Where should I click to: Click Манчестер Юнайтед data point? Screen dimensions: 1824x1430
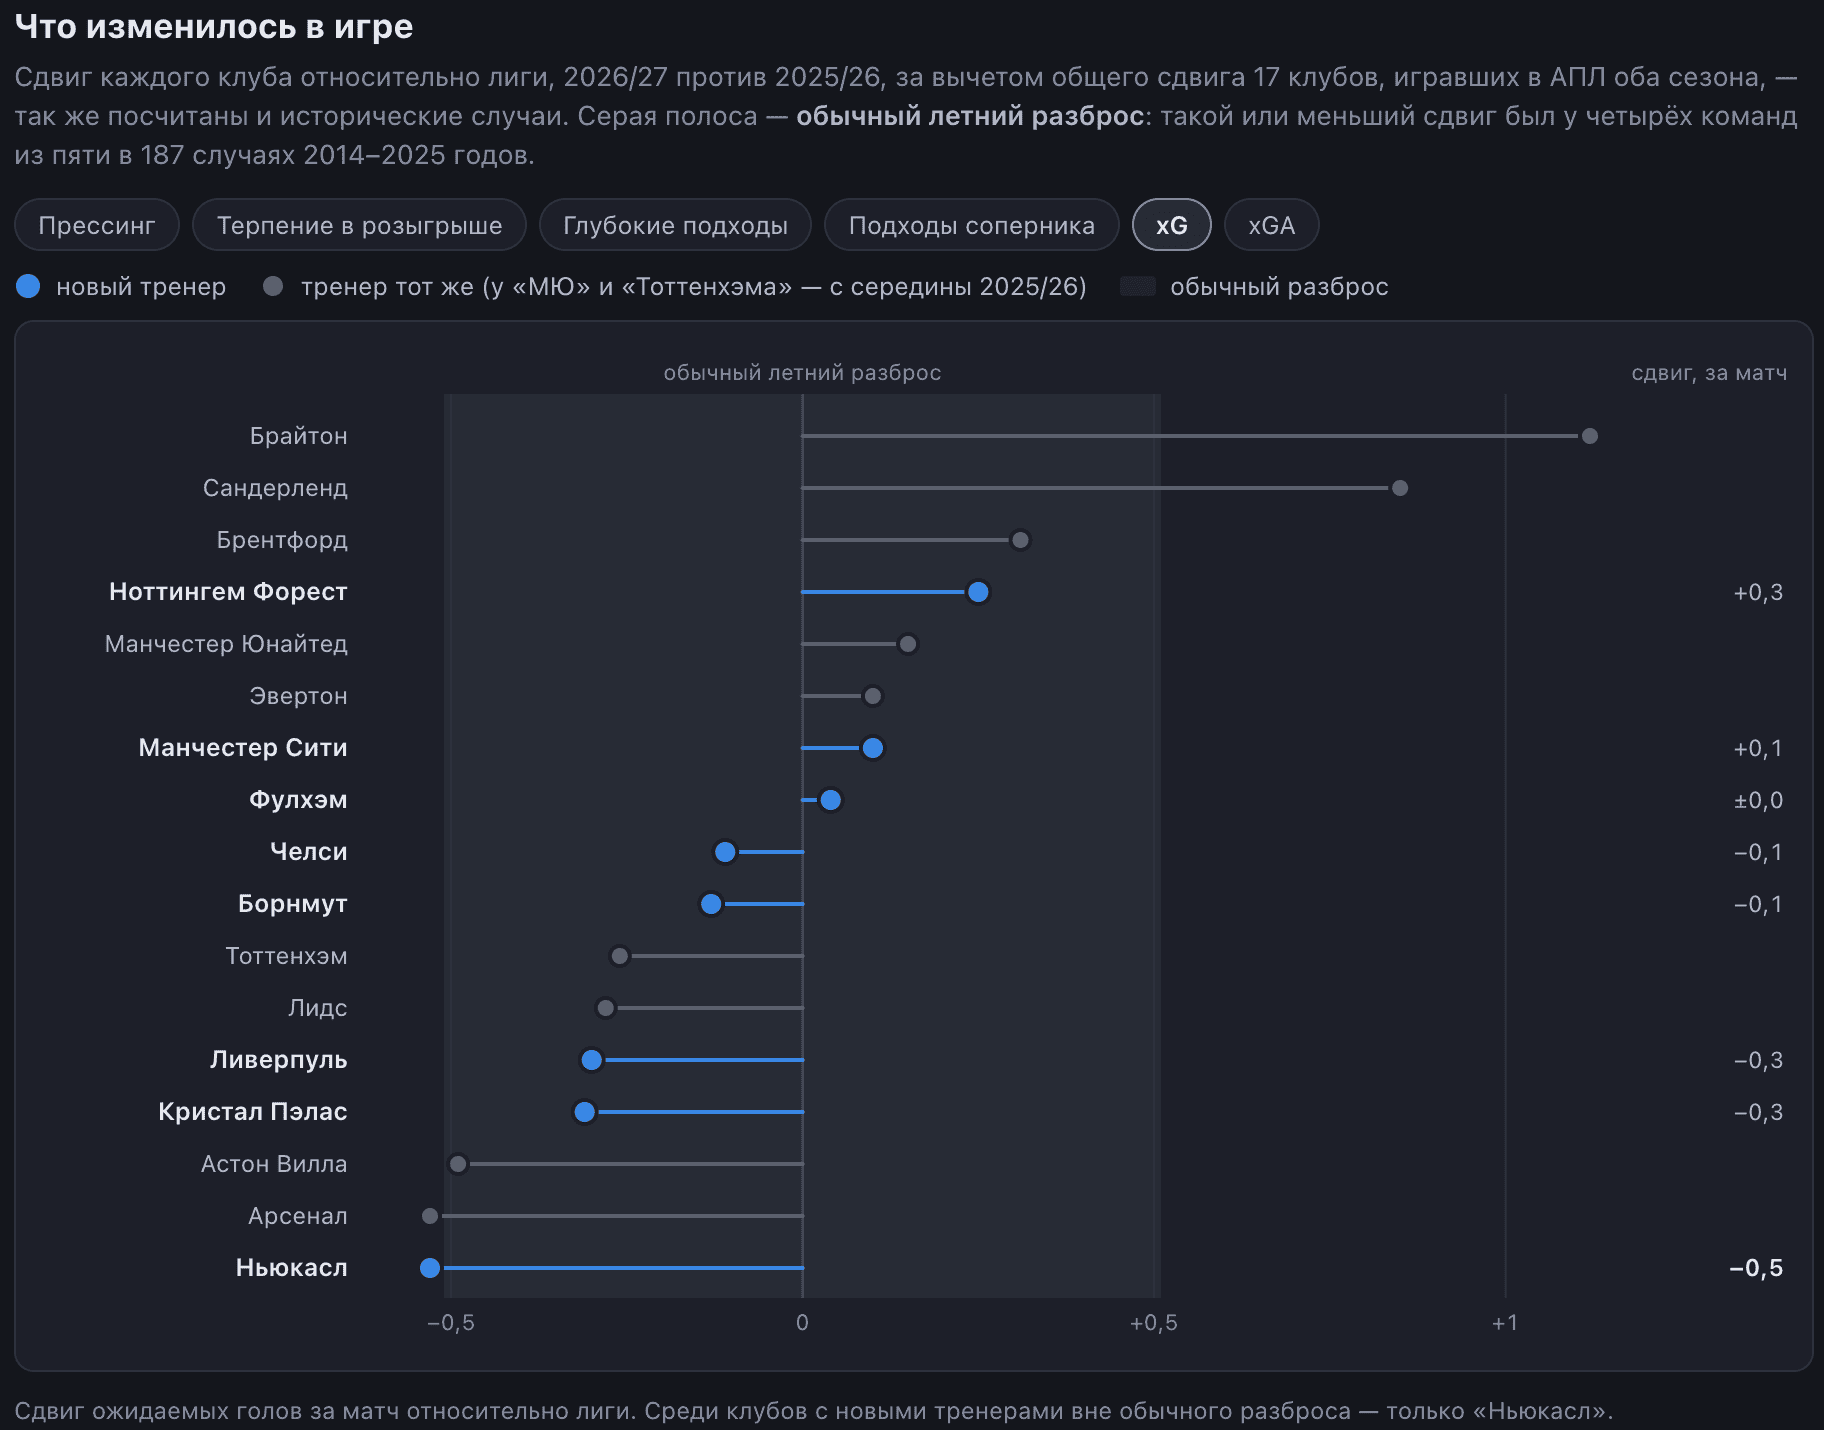tap(908, 644)
